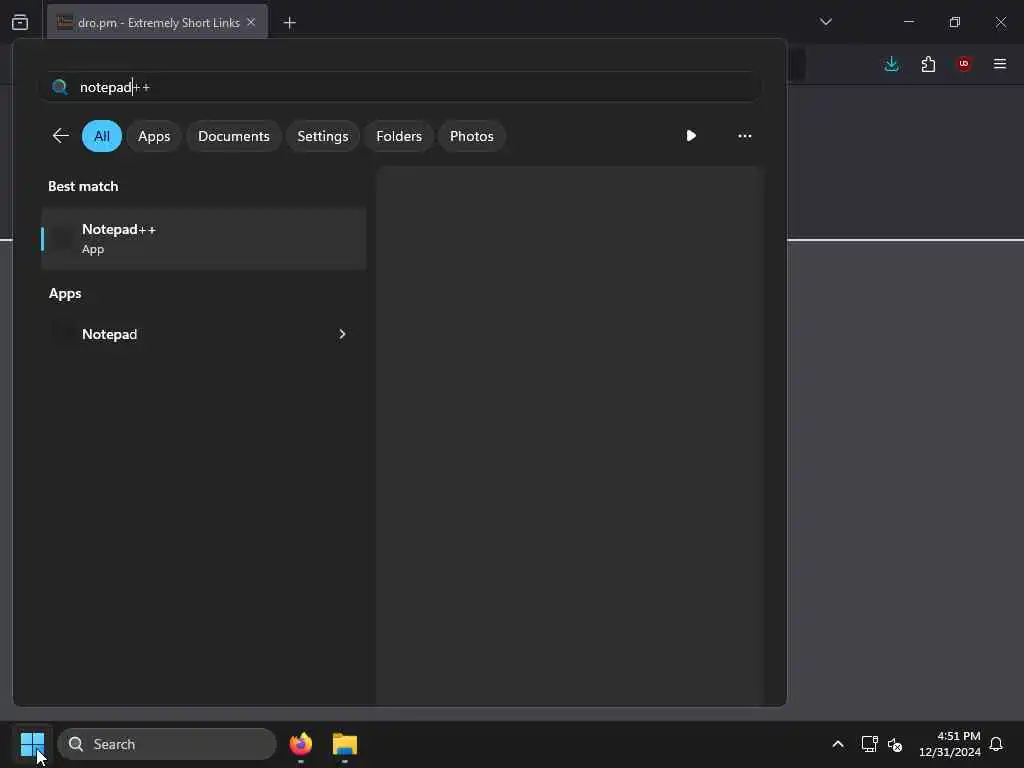Open Firefox downloads arrow icon
1024x768 pixels.
click(891, 64)
